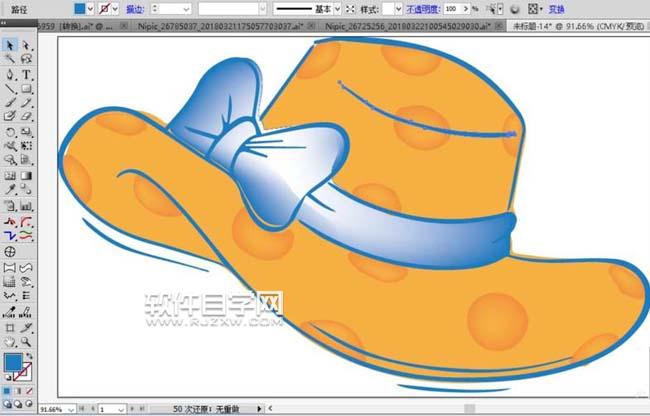
Task: Enable Draw Behind mode
Action: (18, 403)
